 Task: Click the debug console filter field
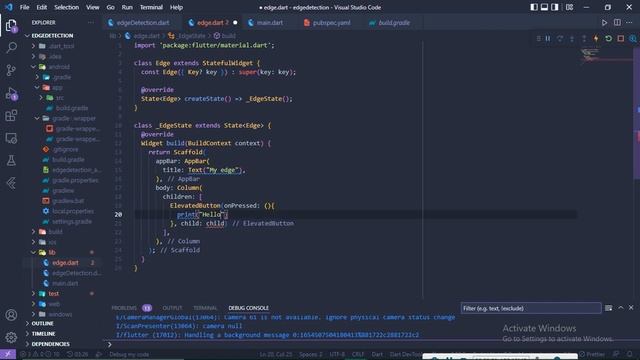pos(531,308)
